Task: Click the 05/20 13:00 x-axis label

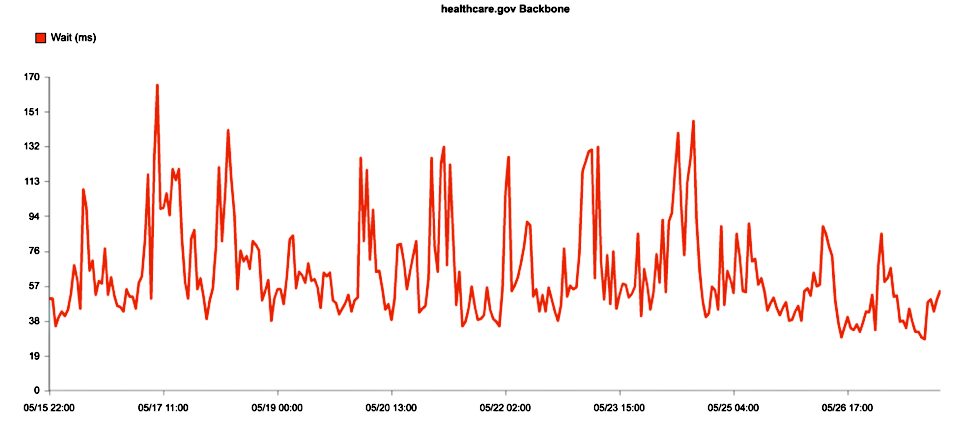Action: tap(391, 406)
